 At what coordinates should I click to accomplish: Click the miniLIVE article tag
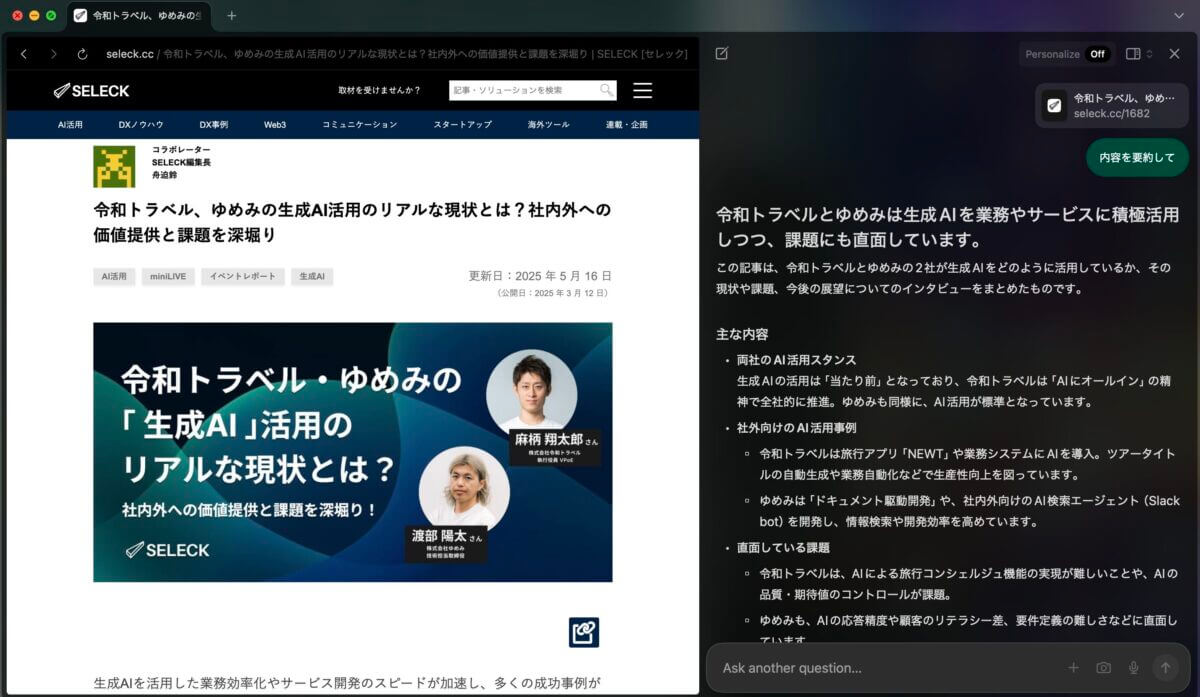point(168,276)
